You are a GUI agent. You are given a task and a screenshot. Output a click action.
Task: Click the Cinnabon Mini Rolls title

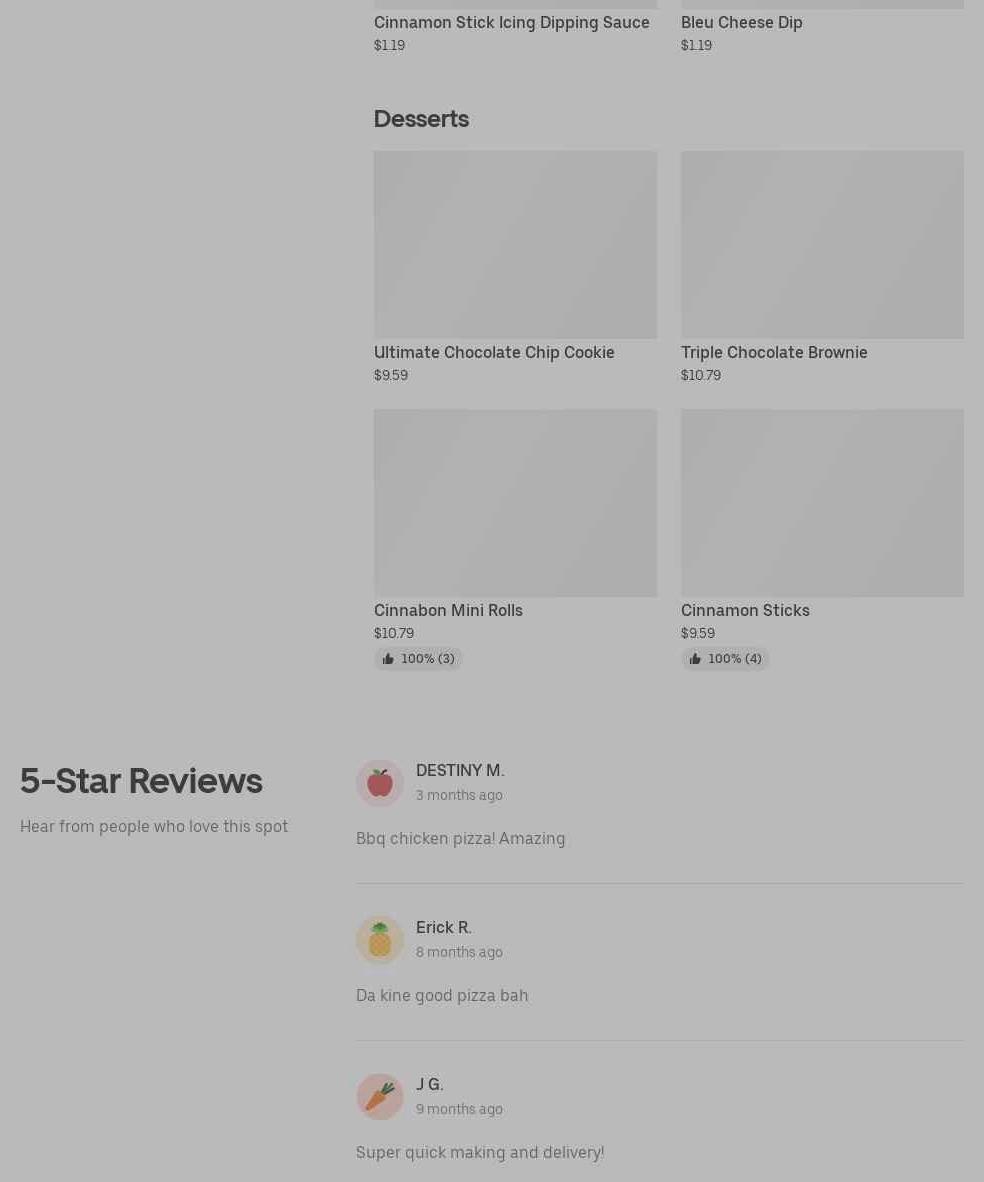(448, 610)
